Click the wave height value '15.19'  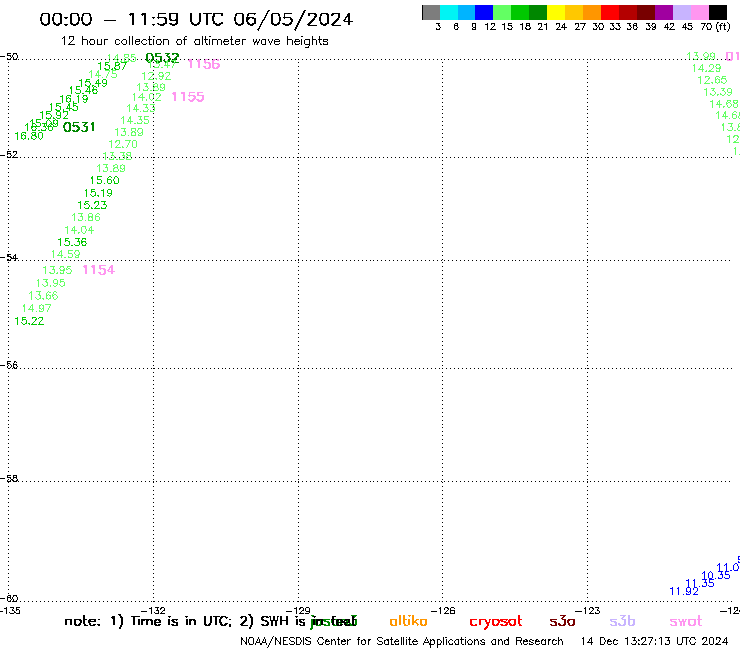pos(98,193)
